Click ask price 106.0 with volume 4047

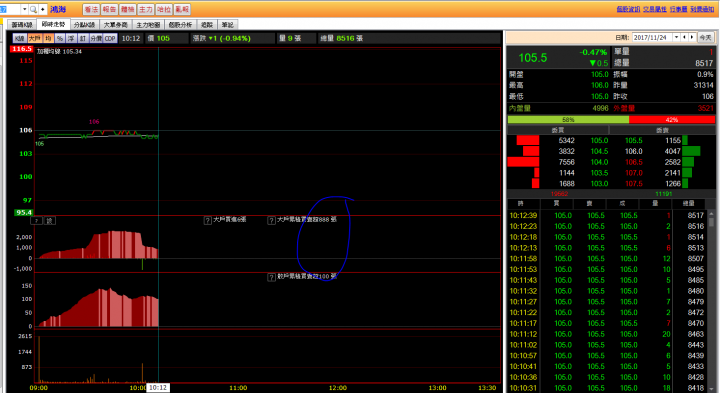633,152
